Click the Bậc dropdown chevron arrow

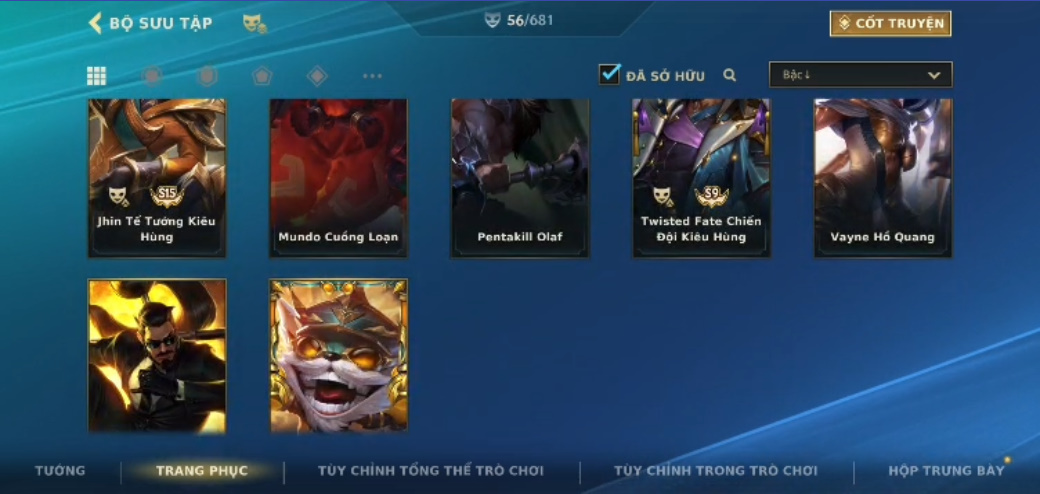coord(934,75)
